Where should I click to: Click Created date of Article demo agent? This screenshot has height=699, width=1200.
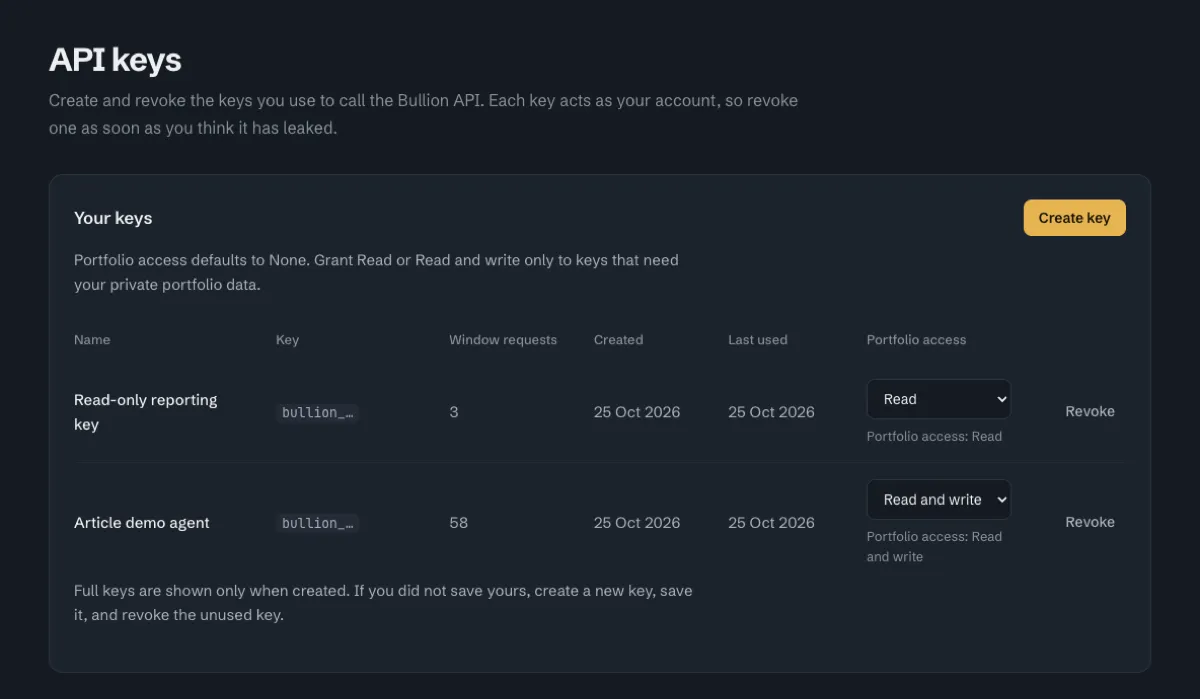click(637, 523)
